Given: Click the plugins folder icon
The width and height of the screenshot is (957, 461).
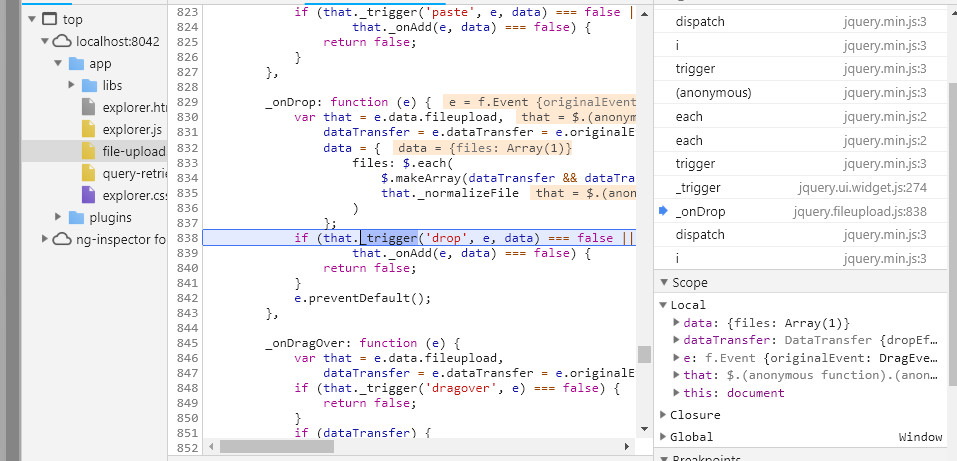Looking at the screenshot, I should (75, 217).
